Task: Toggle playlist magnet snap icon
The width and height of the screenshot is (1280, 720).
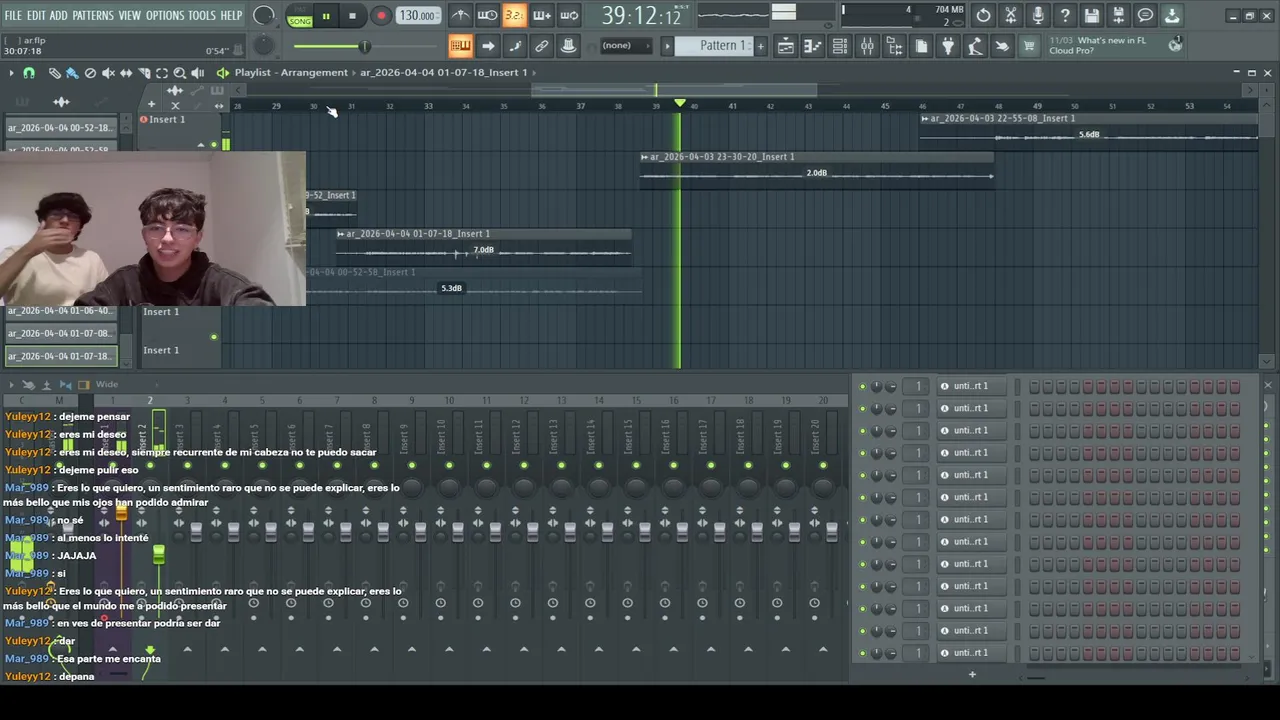Action: tap(29, 73)
